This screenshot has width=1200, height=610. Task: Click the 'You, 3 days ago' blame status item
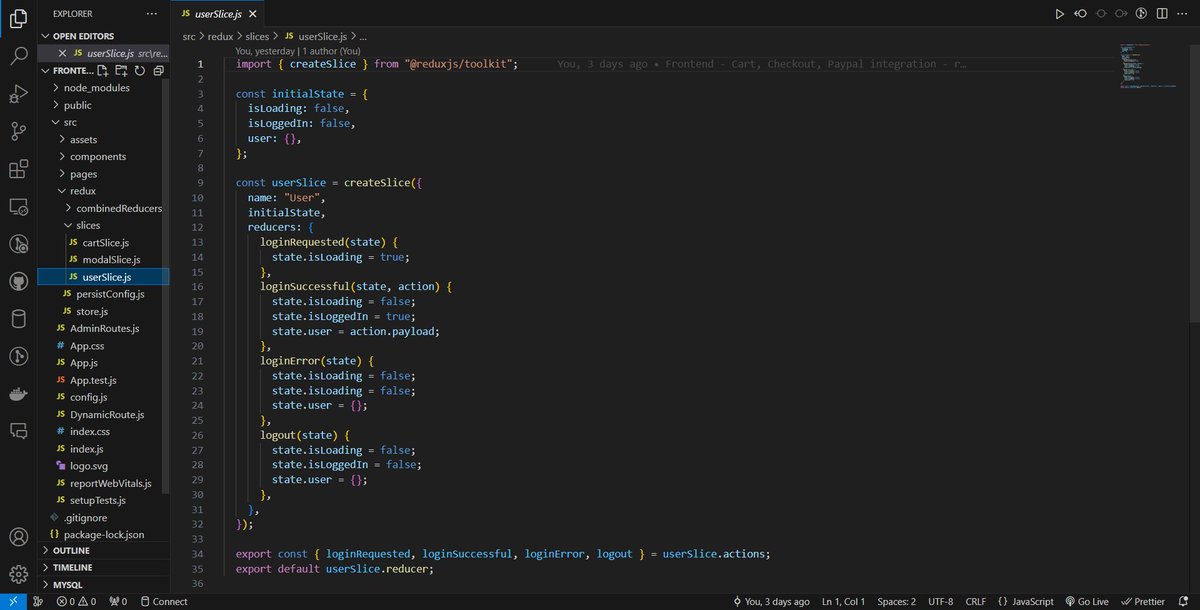point(770,601)
